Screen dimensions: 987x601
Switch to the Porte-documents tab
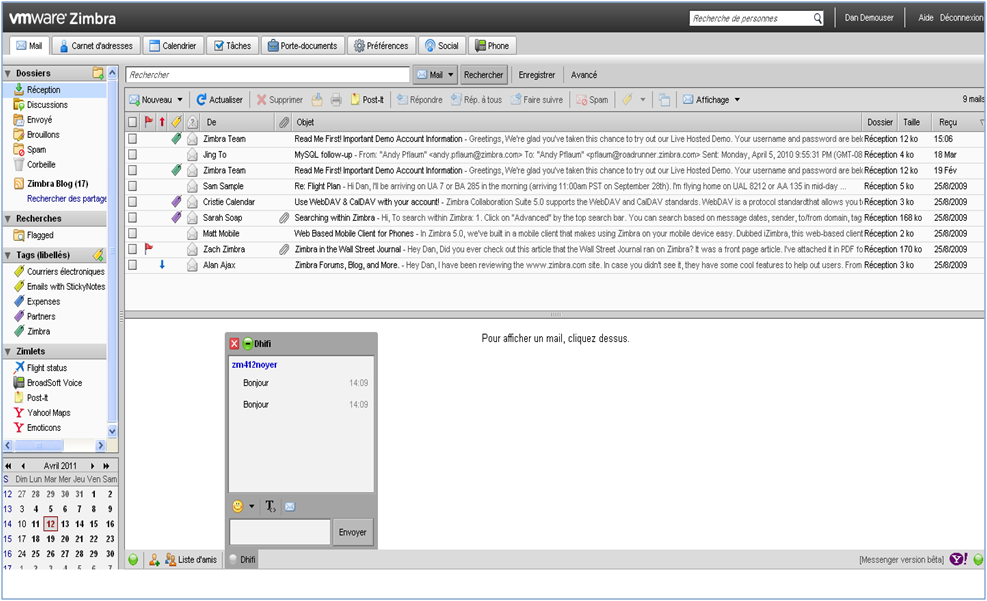[302, 45]
